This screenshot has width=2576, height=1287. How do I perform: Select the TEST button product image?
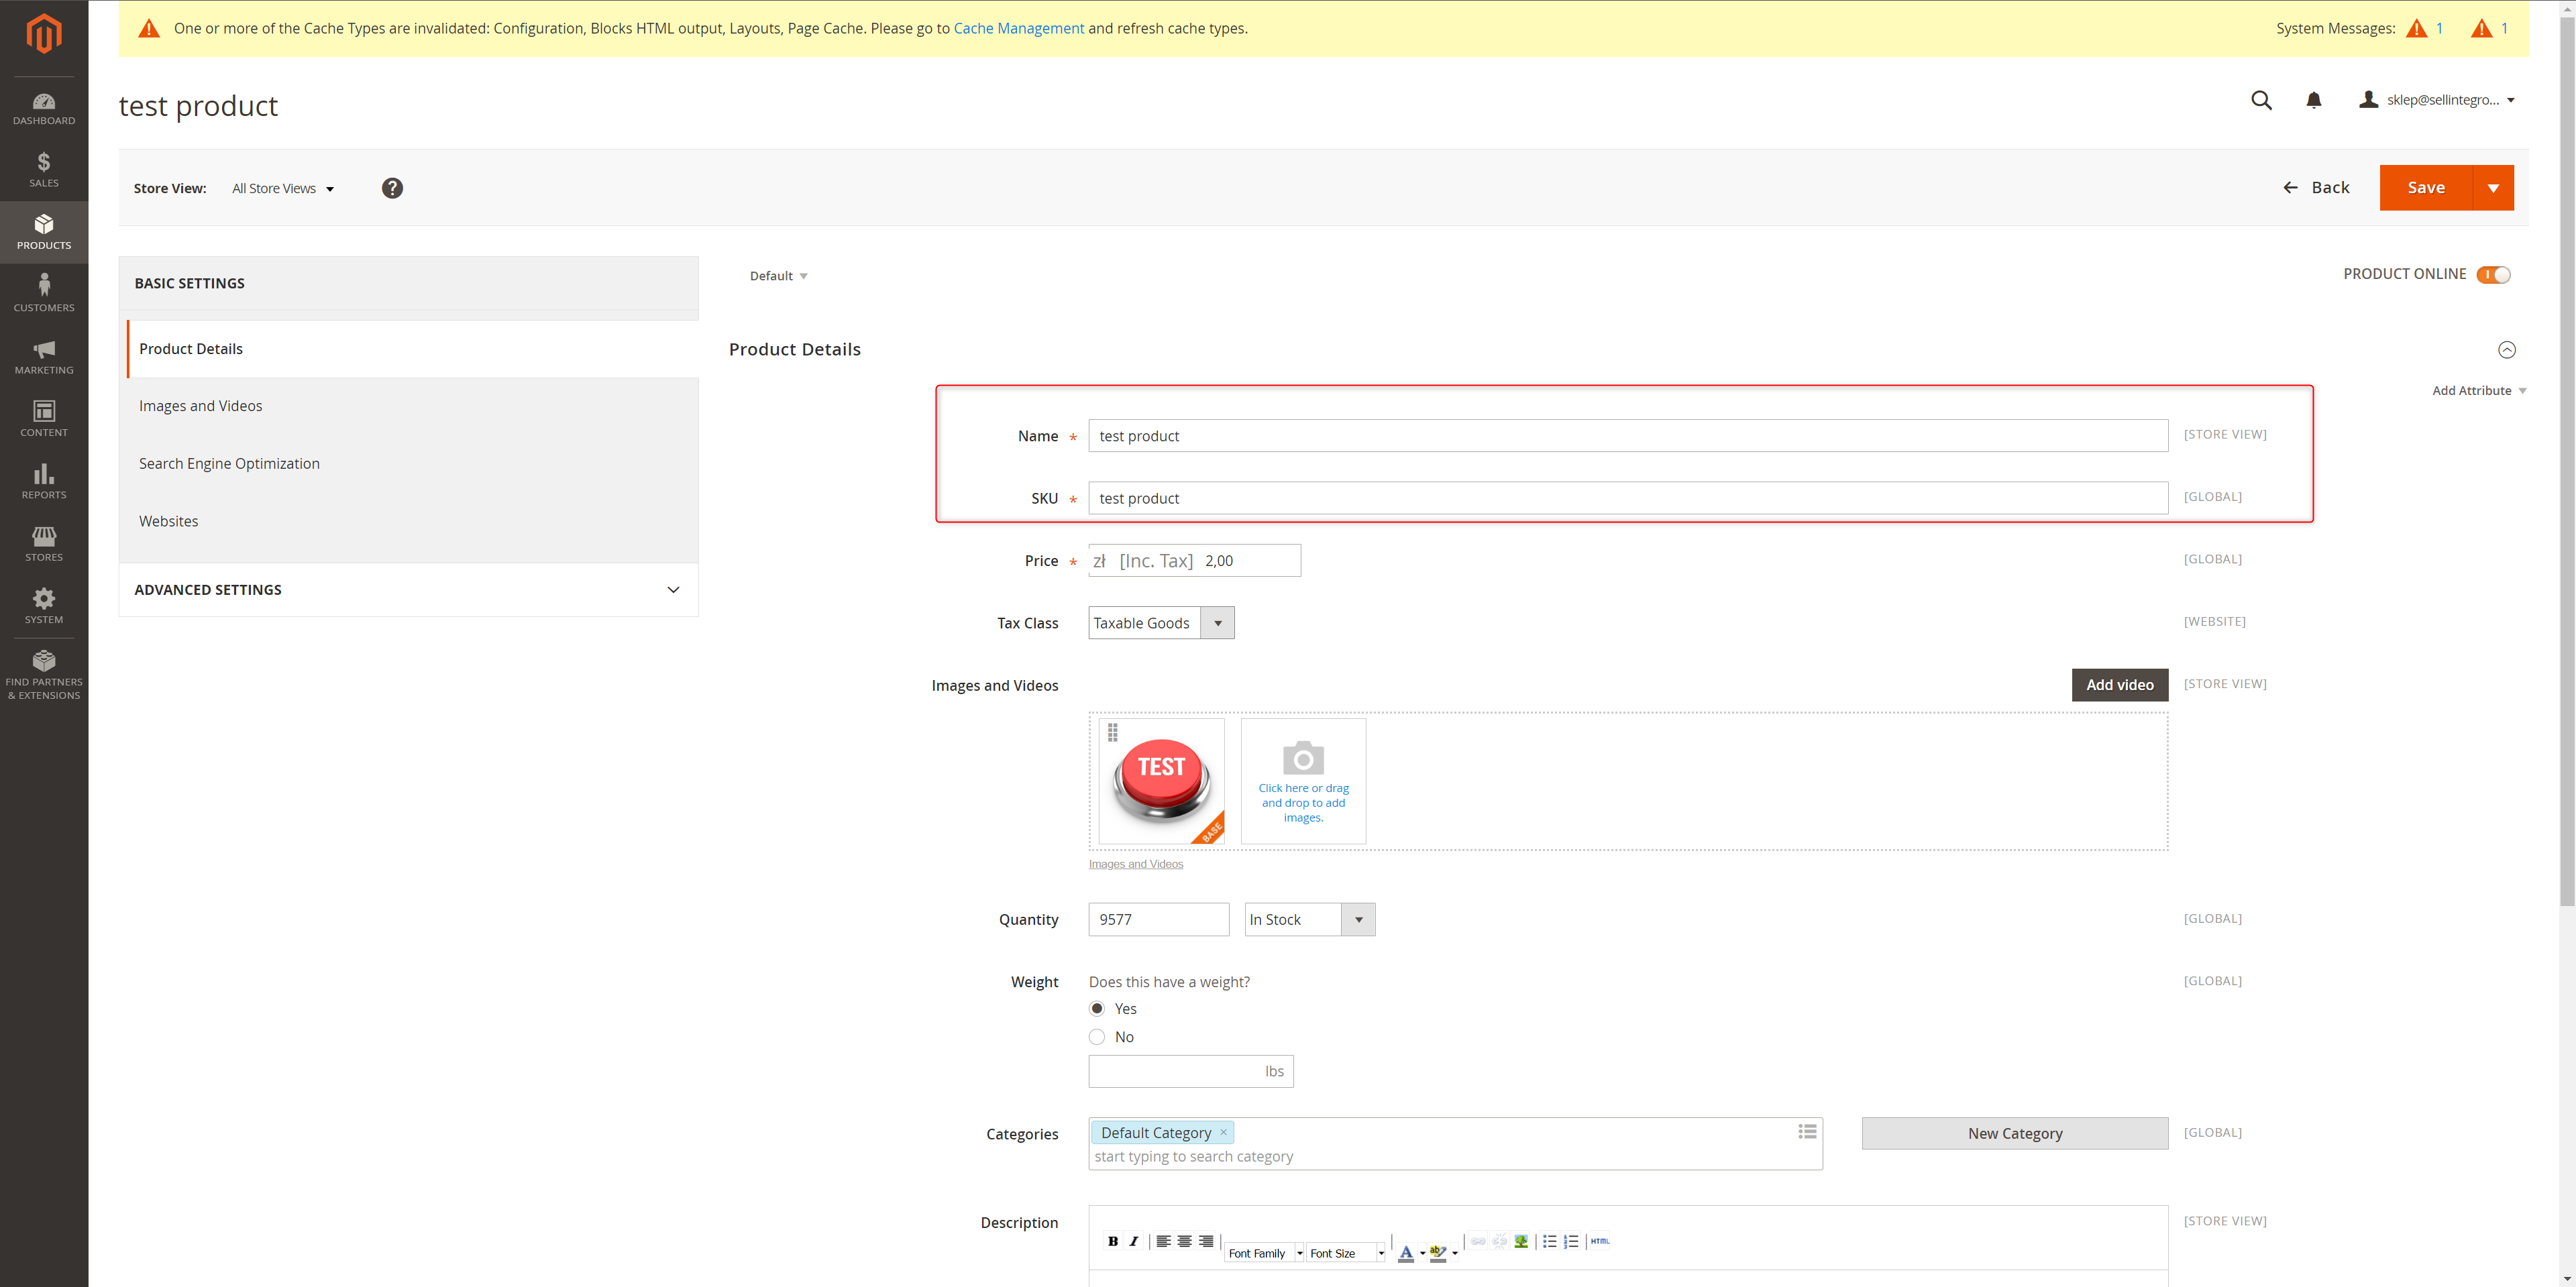click(1161, 781)
